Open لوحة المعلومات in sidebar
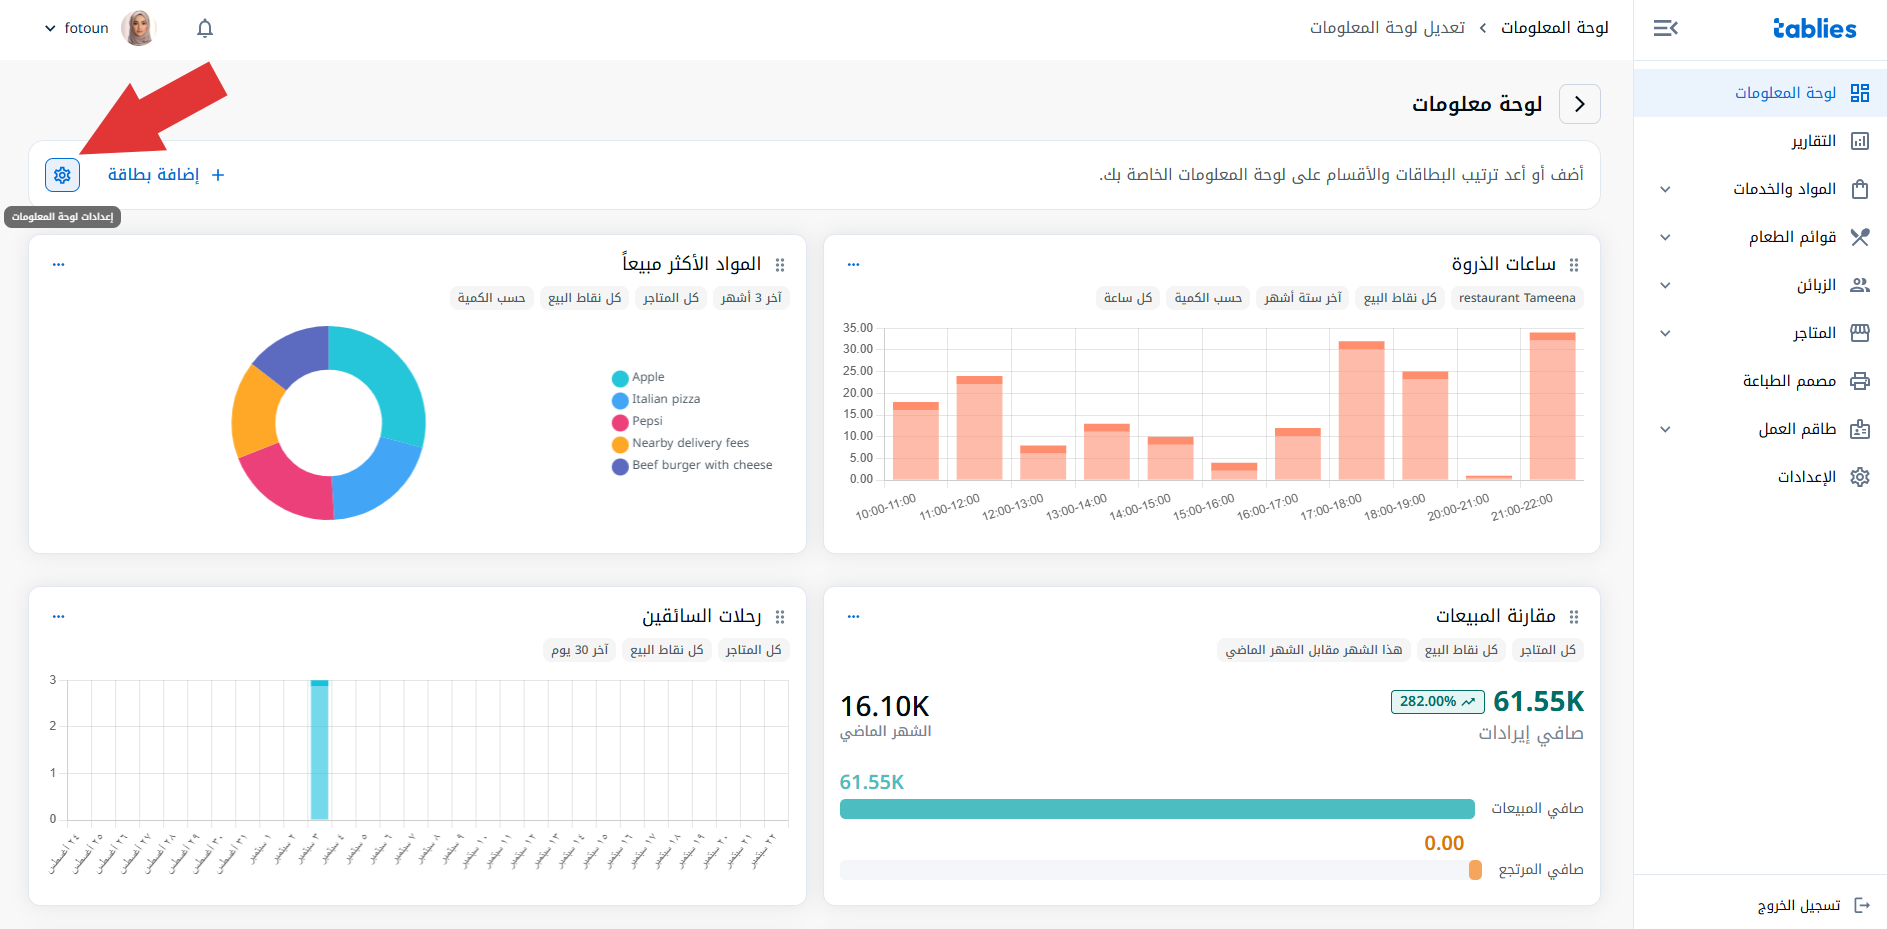The height and width of the screenshot is (929, 1887). coord(1760,93)
